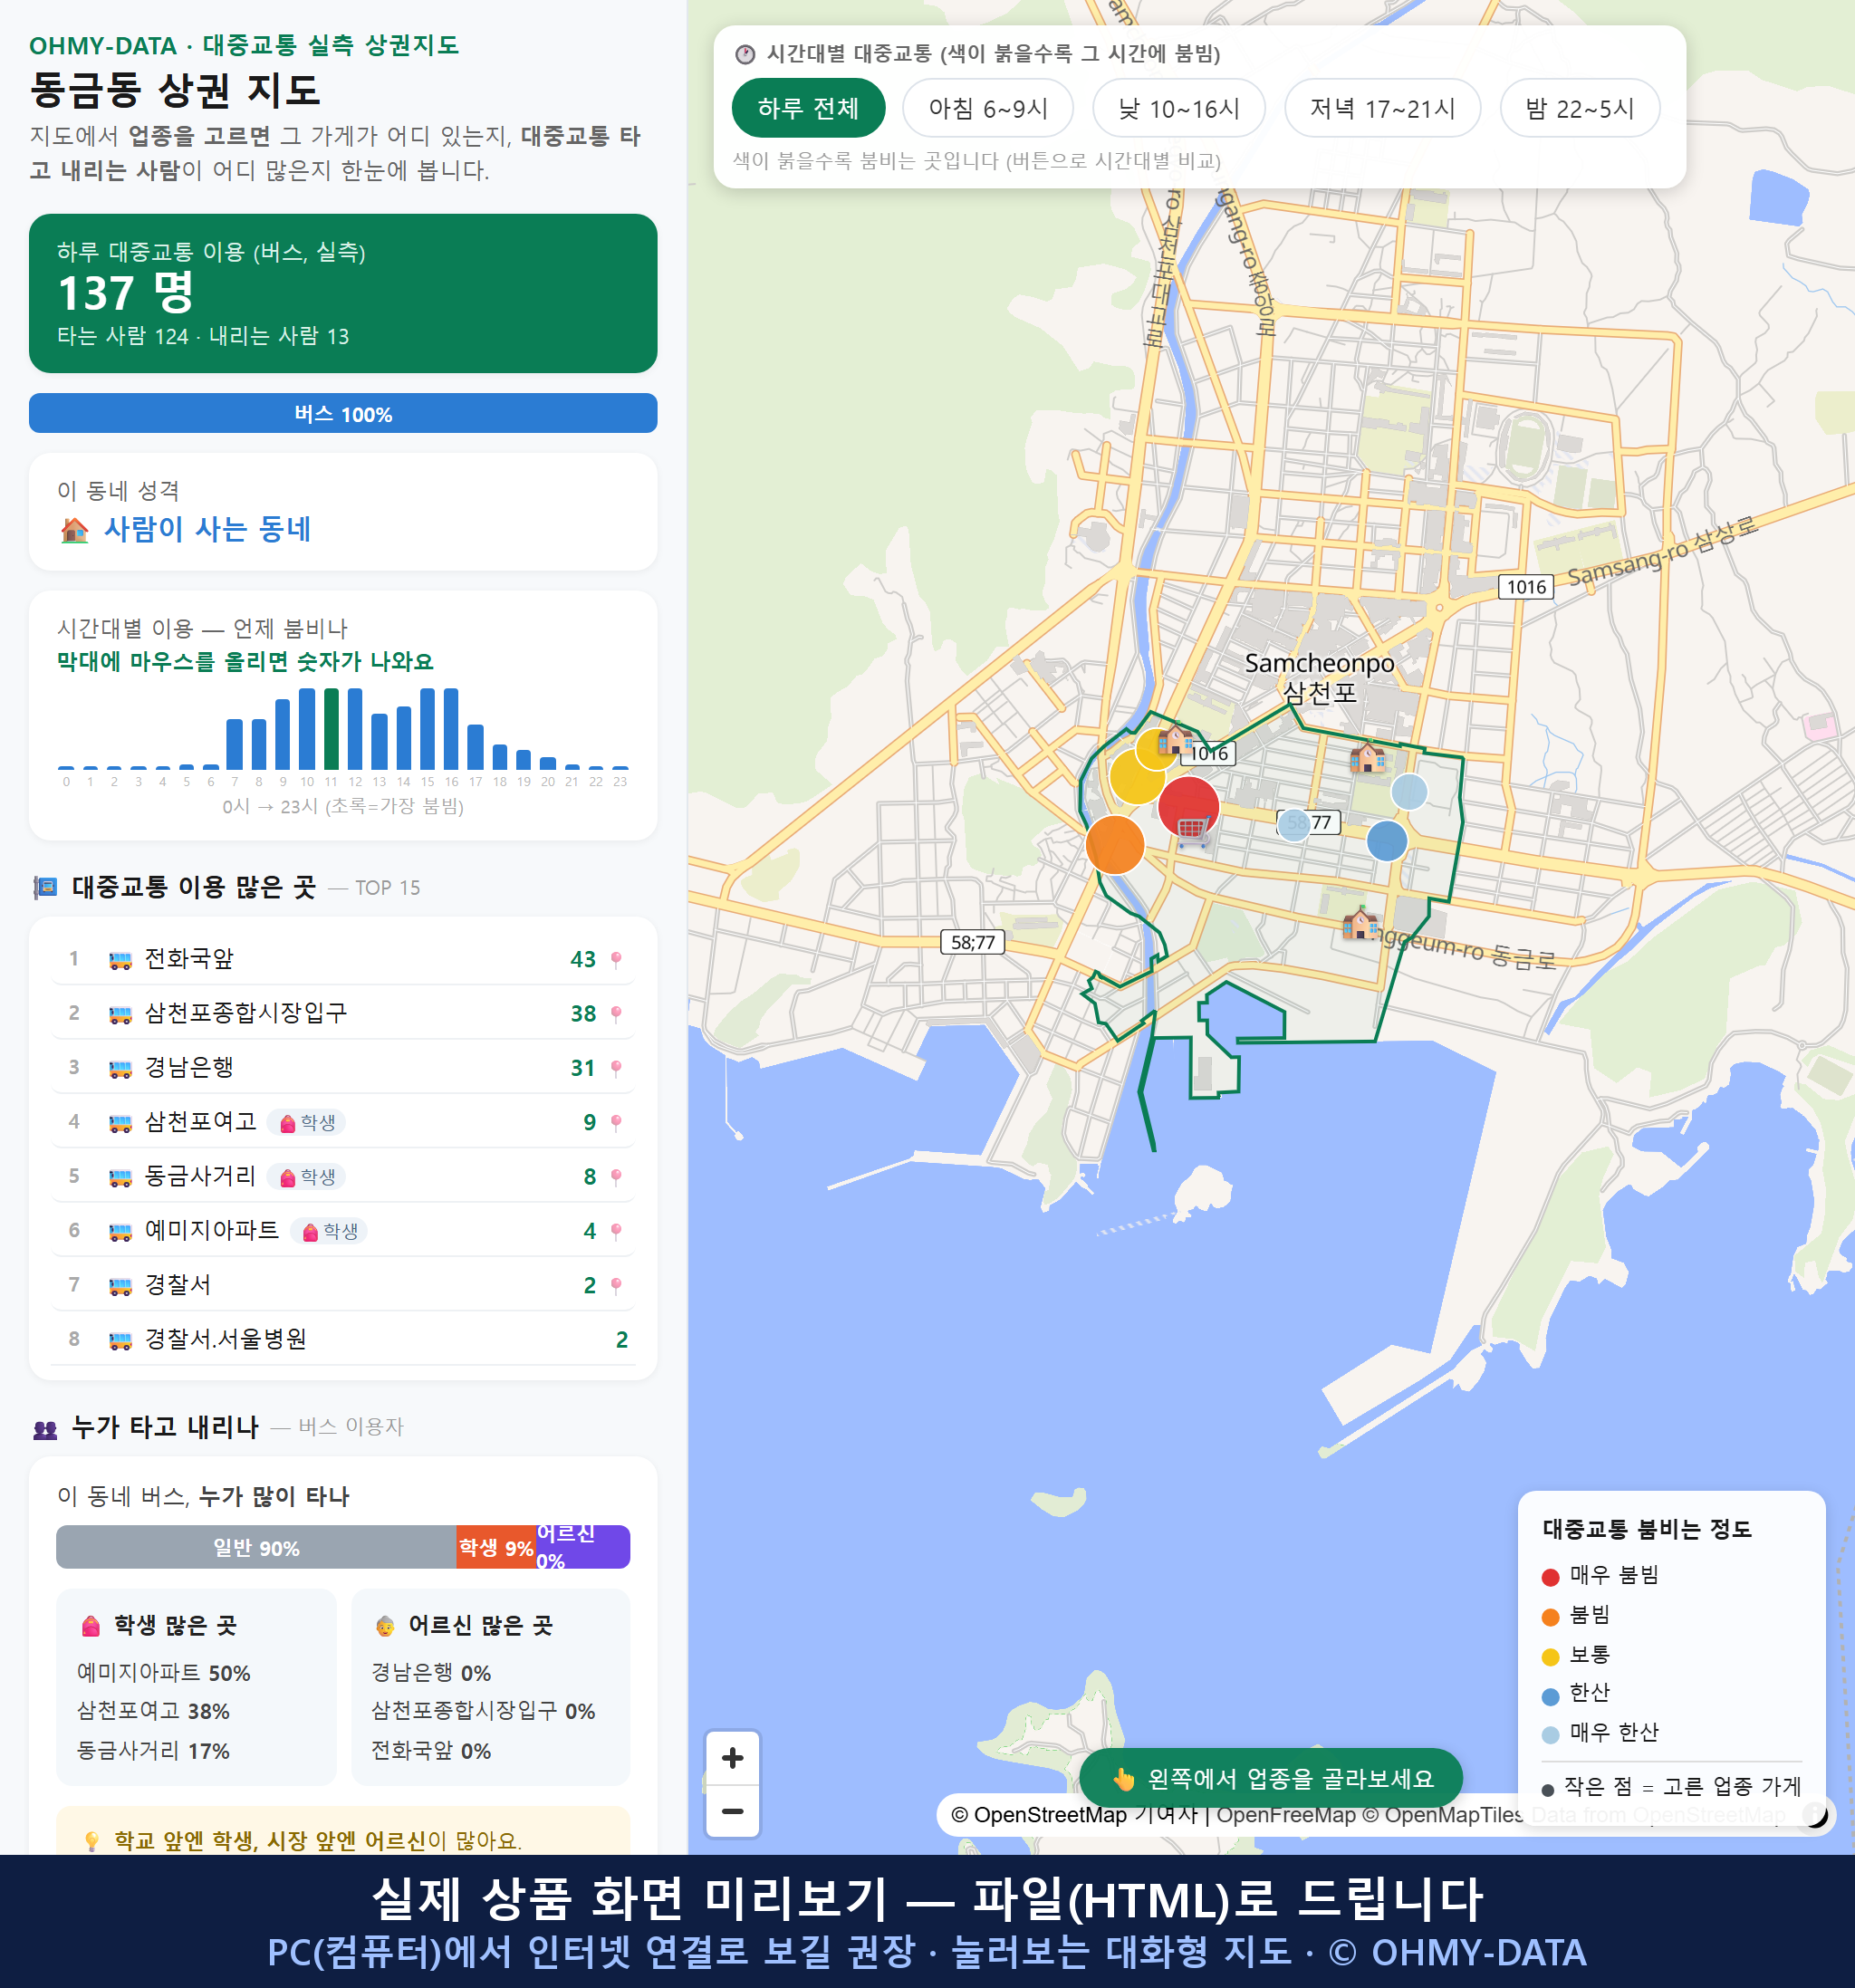Click the 17시 bar in hourly chart
This screenshot has width=1855, height=1988.
[x=476, y=746]
